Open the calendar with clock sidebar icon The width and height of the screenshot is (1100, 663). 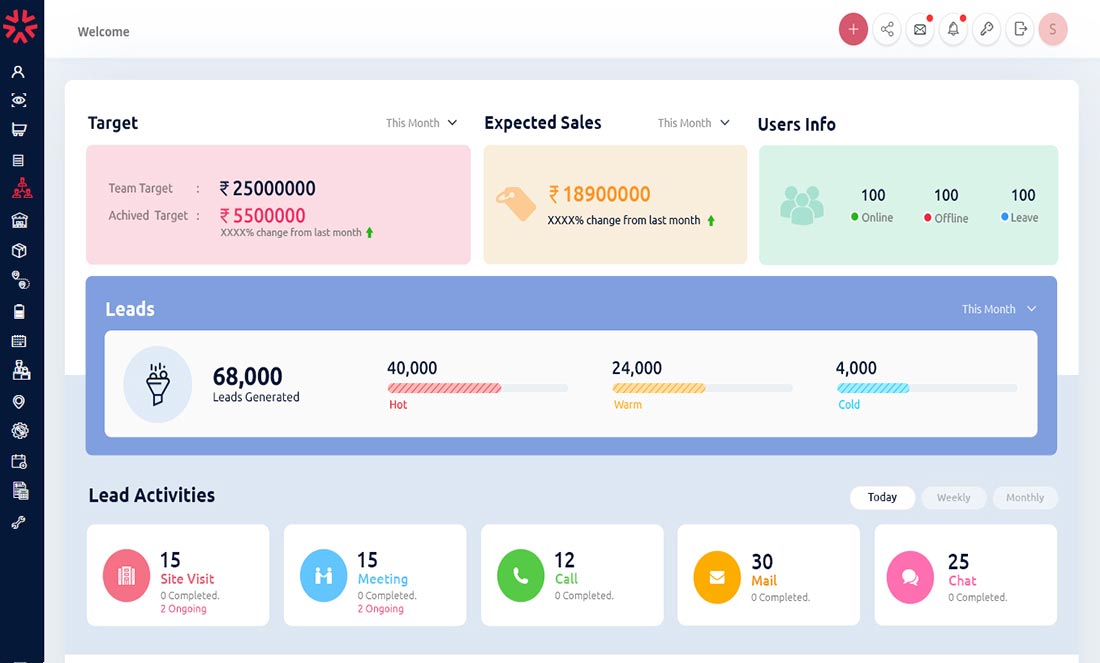[x=19, y=462]
